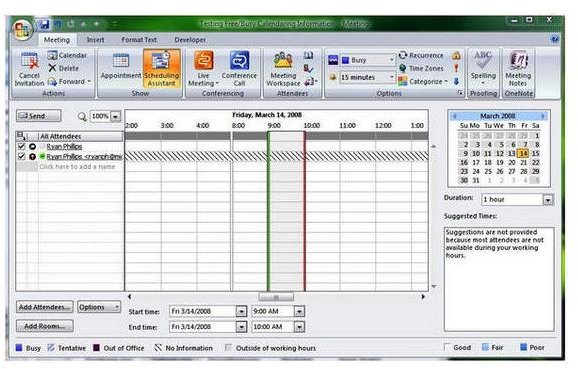Run Spelling check
Screen dimensions: 578x369
coord(483,68)
